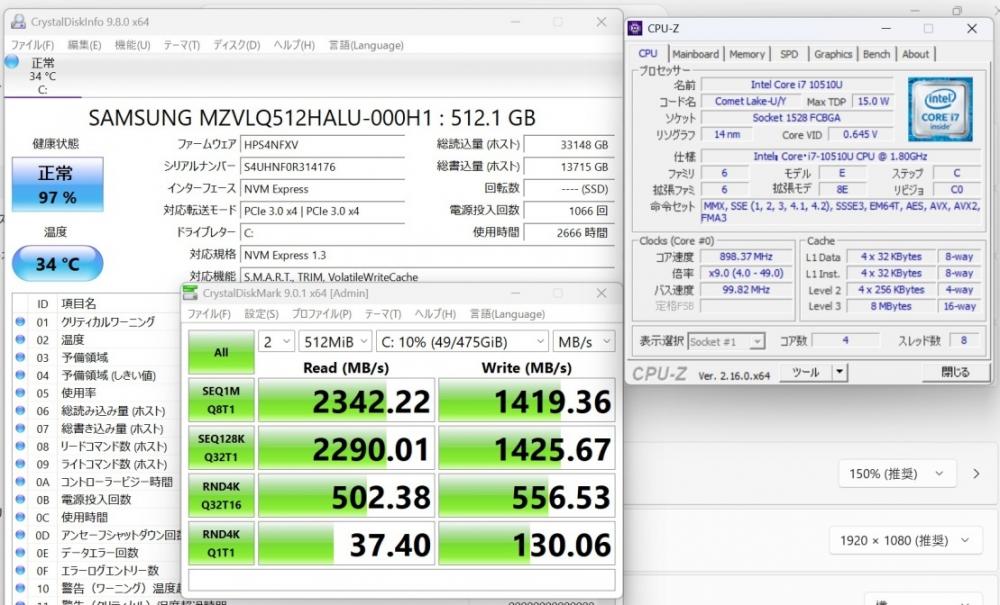
Task: Click status dot for 05 使用率 row
Action: 20,393
